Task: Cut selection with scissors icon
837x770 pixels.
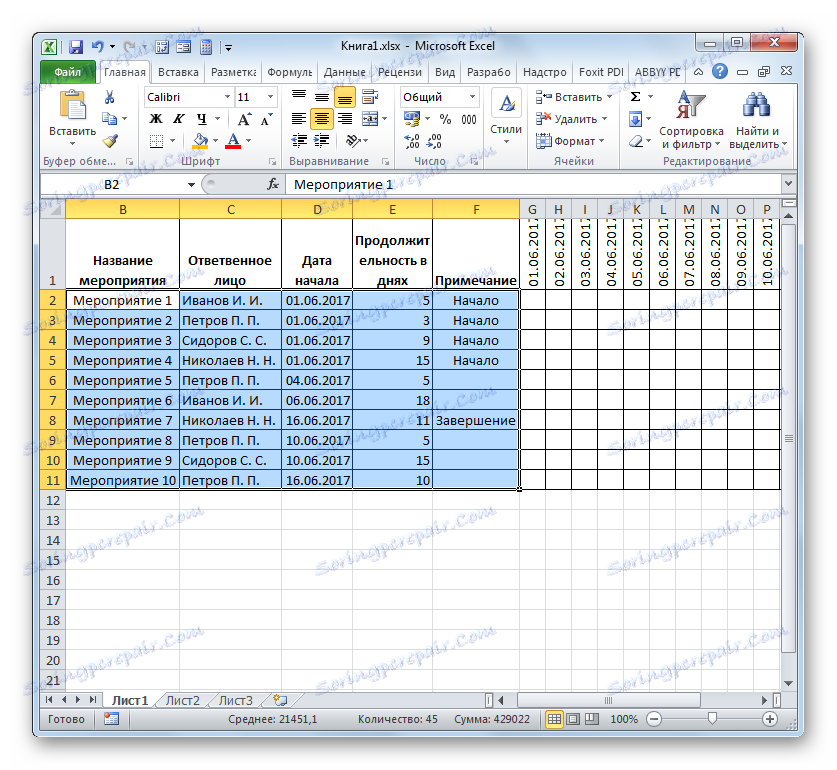Action: point(110,97)
